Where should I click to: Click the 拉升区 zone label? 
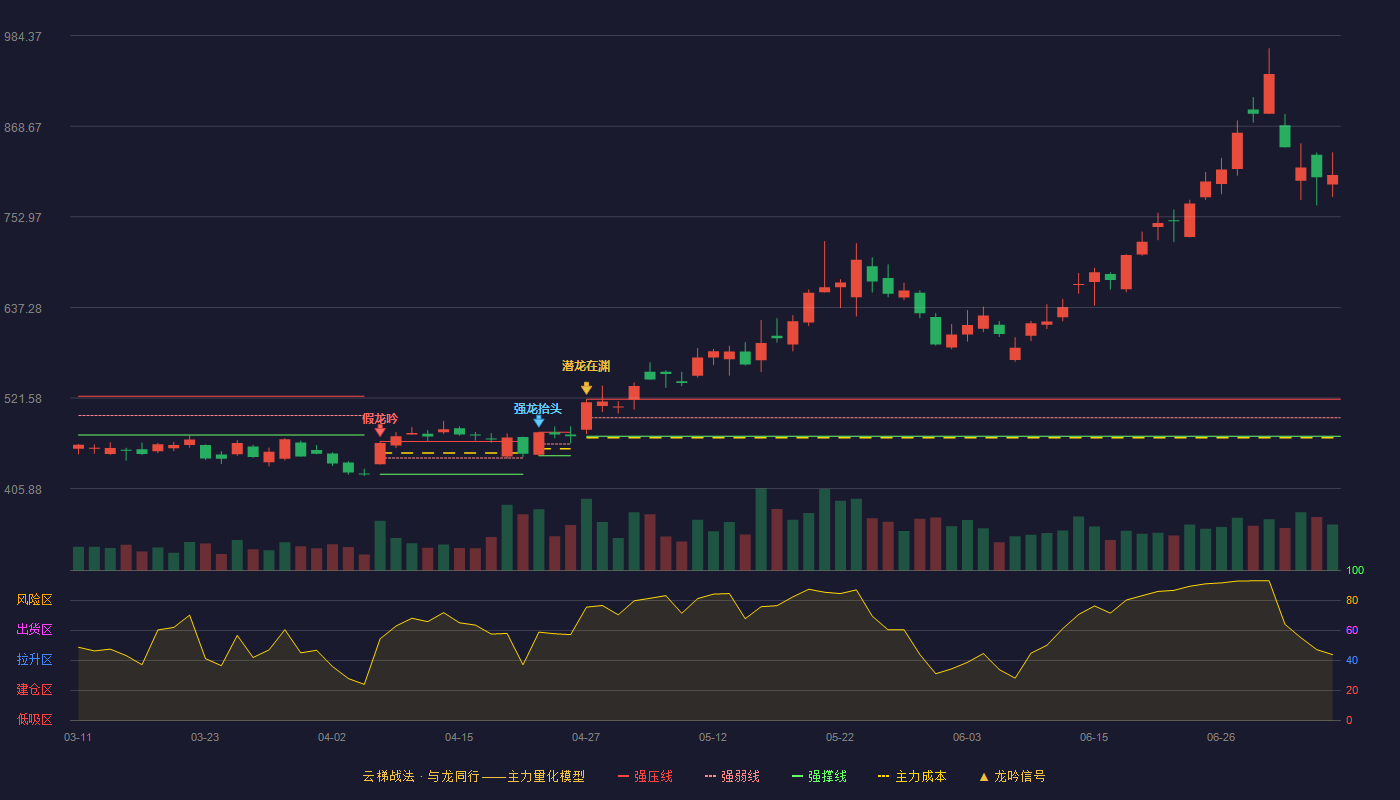point(34,660)
